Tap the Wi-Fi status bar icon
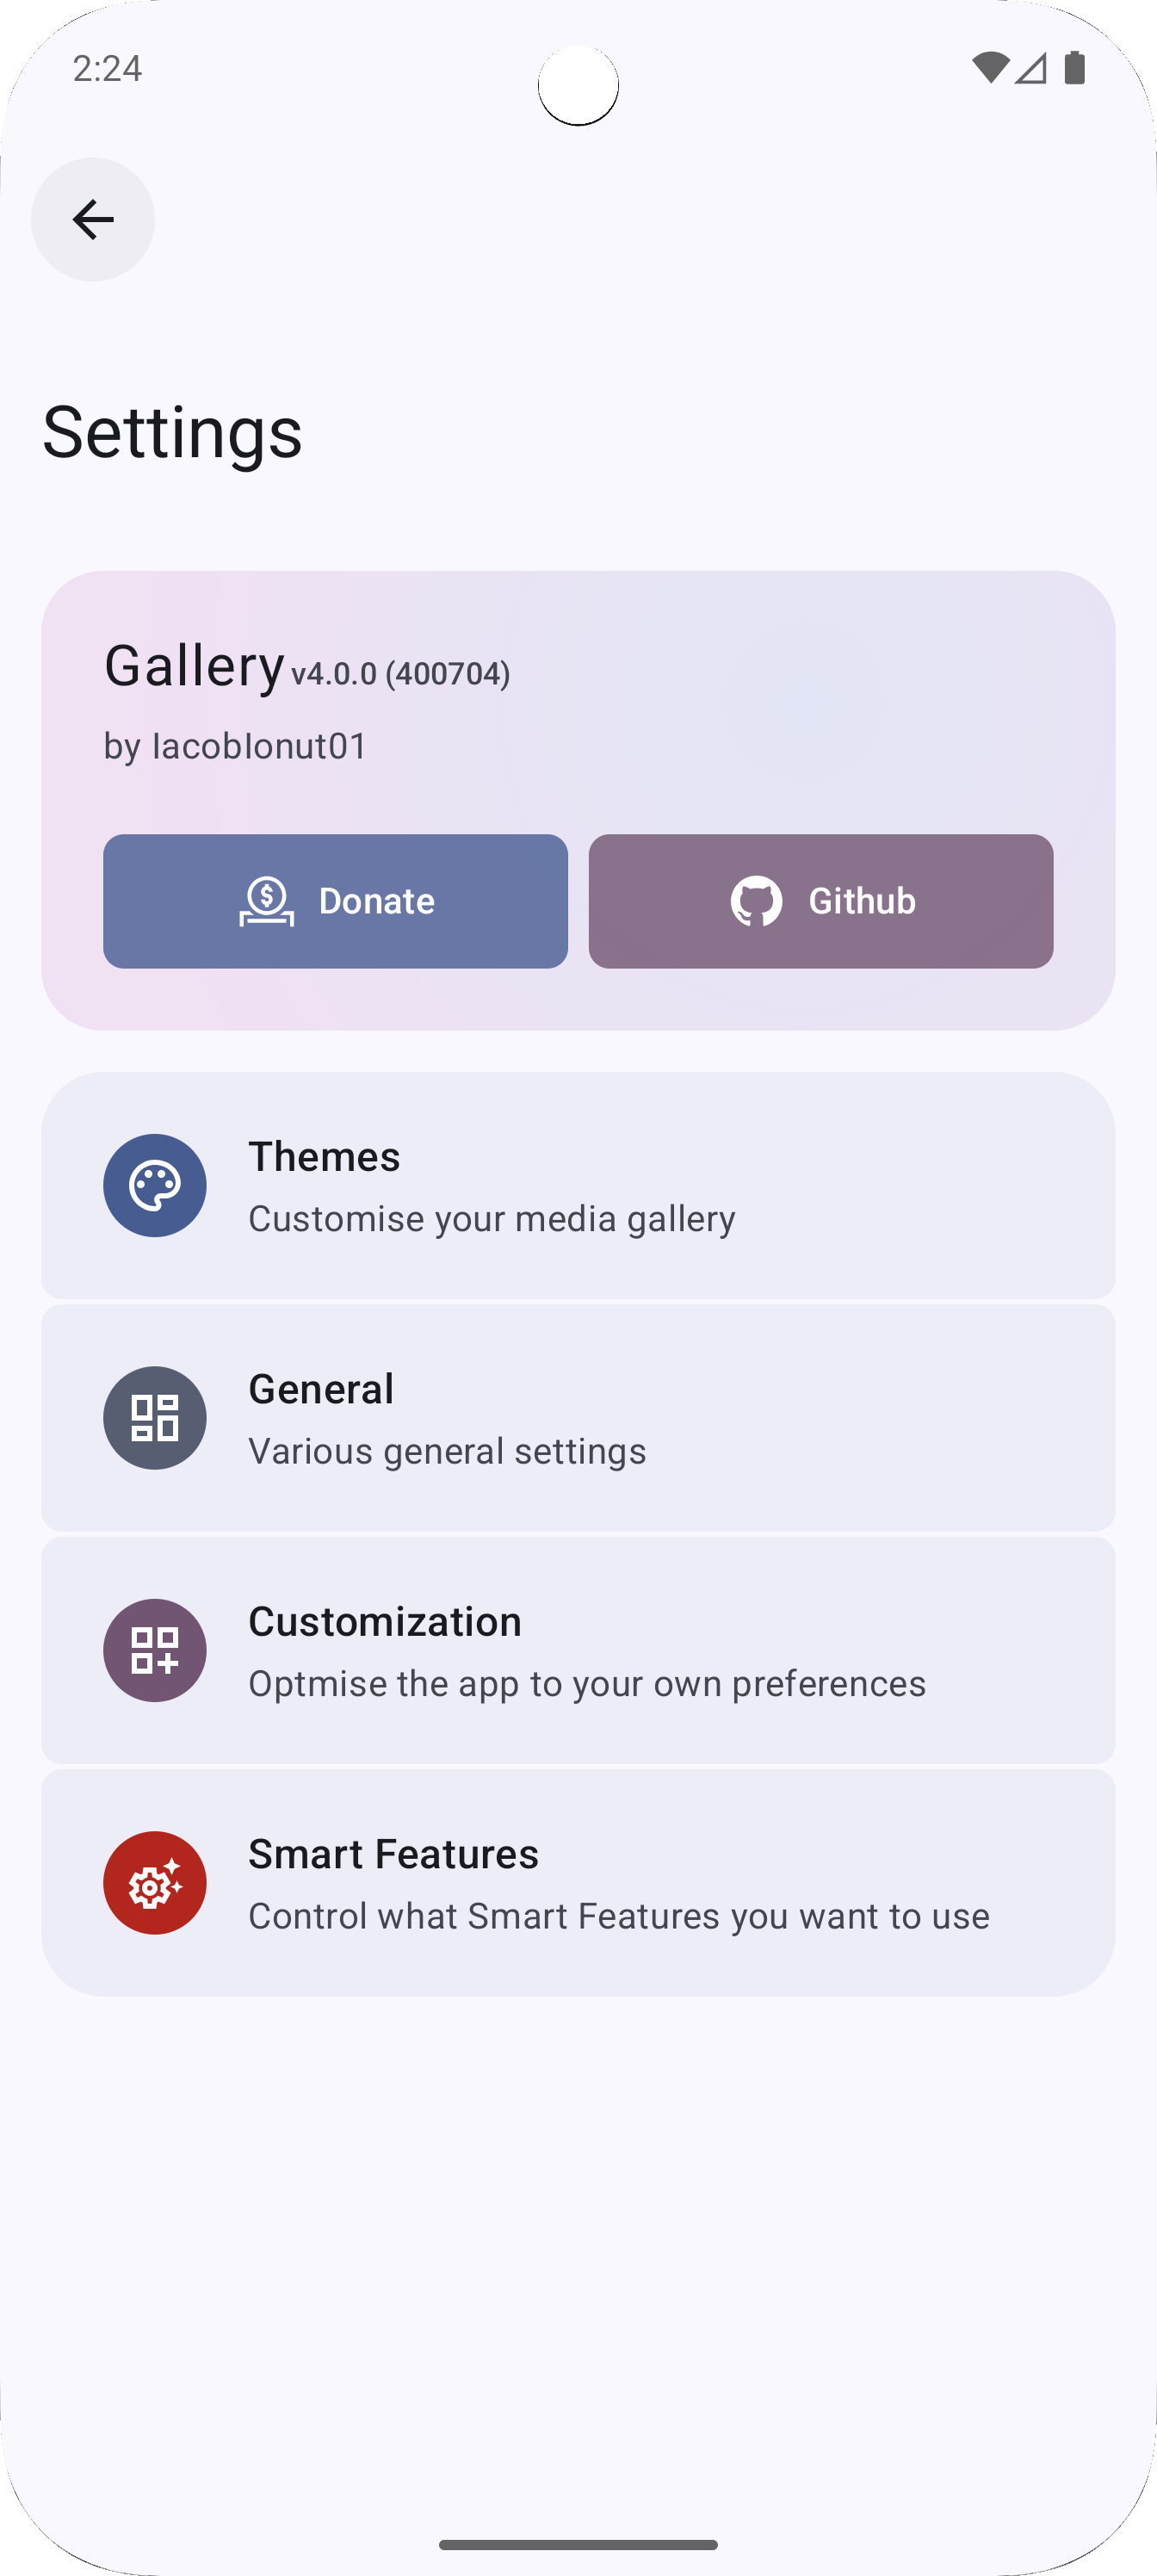This screenshot has height=2576, width=1157. coord(989,68)
